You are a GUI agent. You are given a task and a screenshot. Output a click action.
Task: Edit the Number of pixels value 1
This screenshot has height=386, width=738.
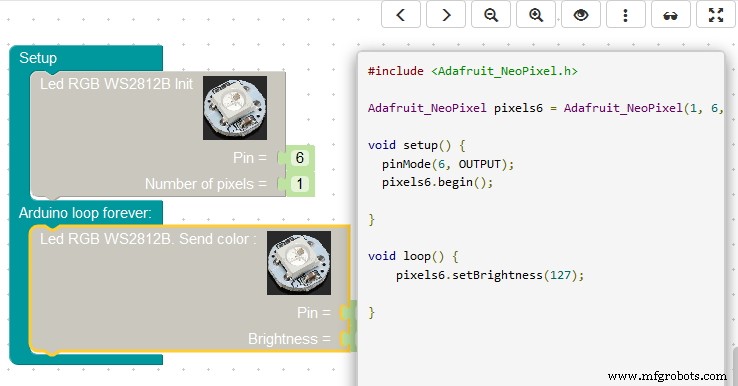click(300, 184)
